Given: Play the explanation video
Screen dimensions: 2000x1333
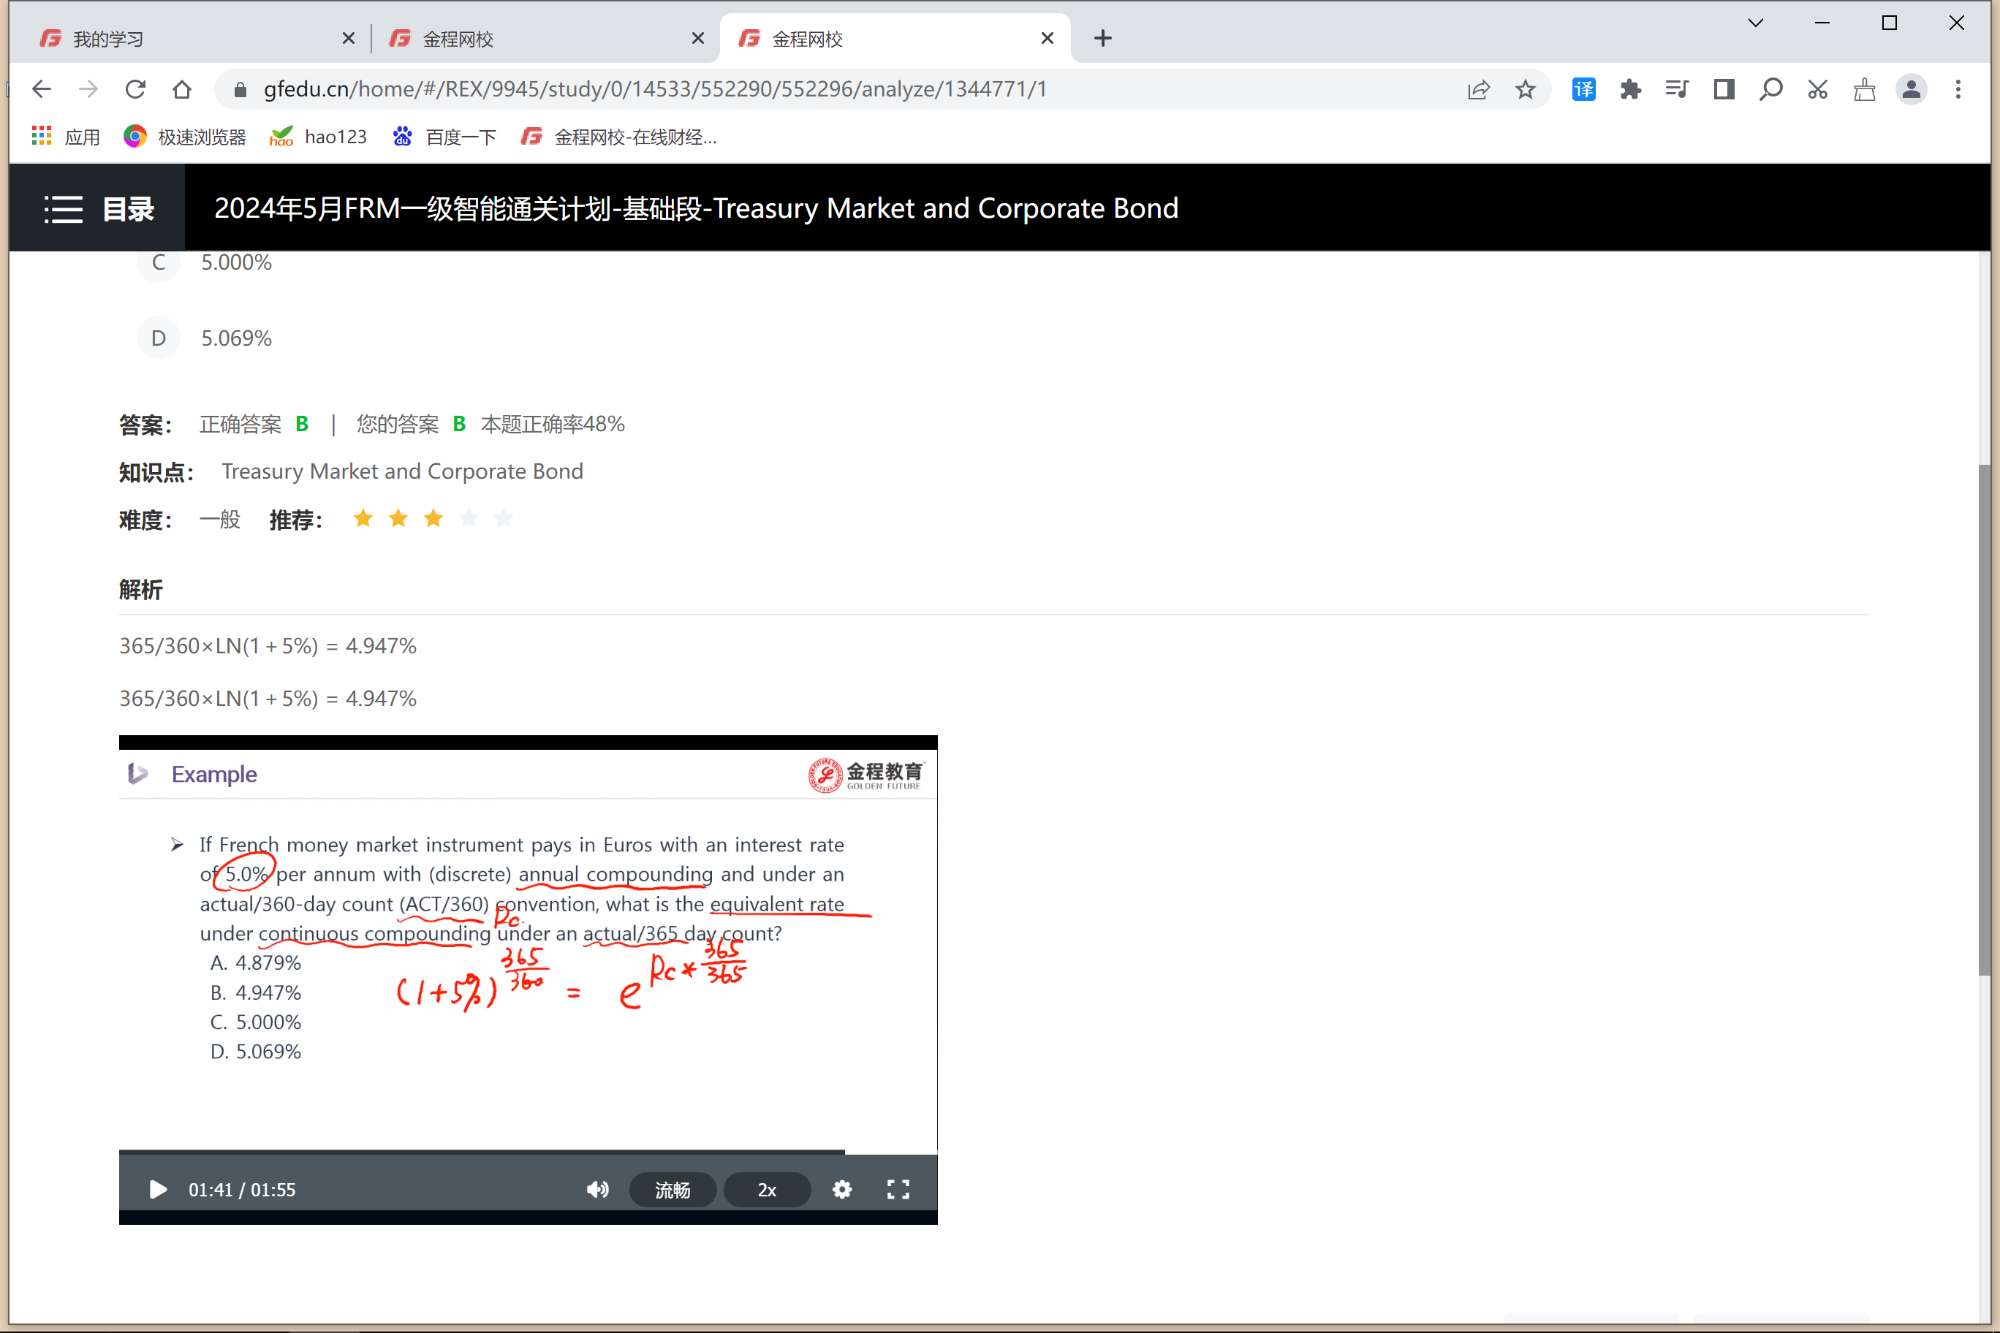Looking at the screenshot, I should 157,1189.
